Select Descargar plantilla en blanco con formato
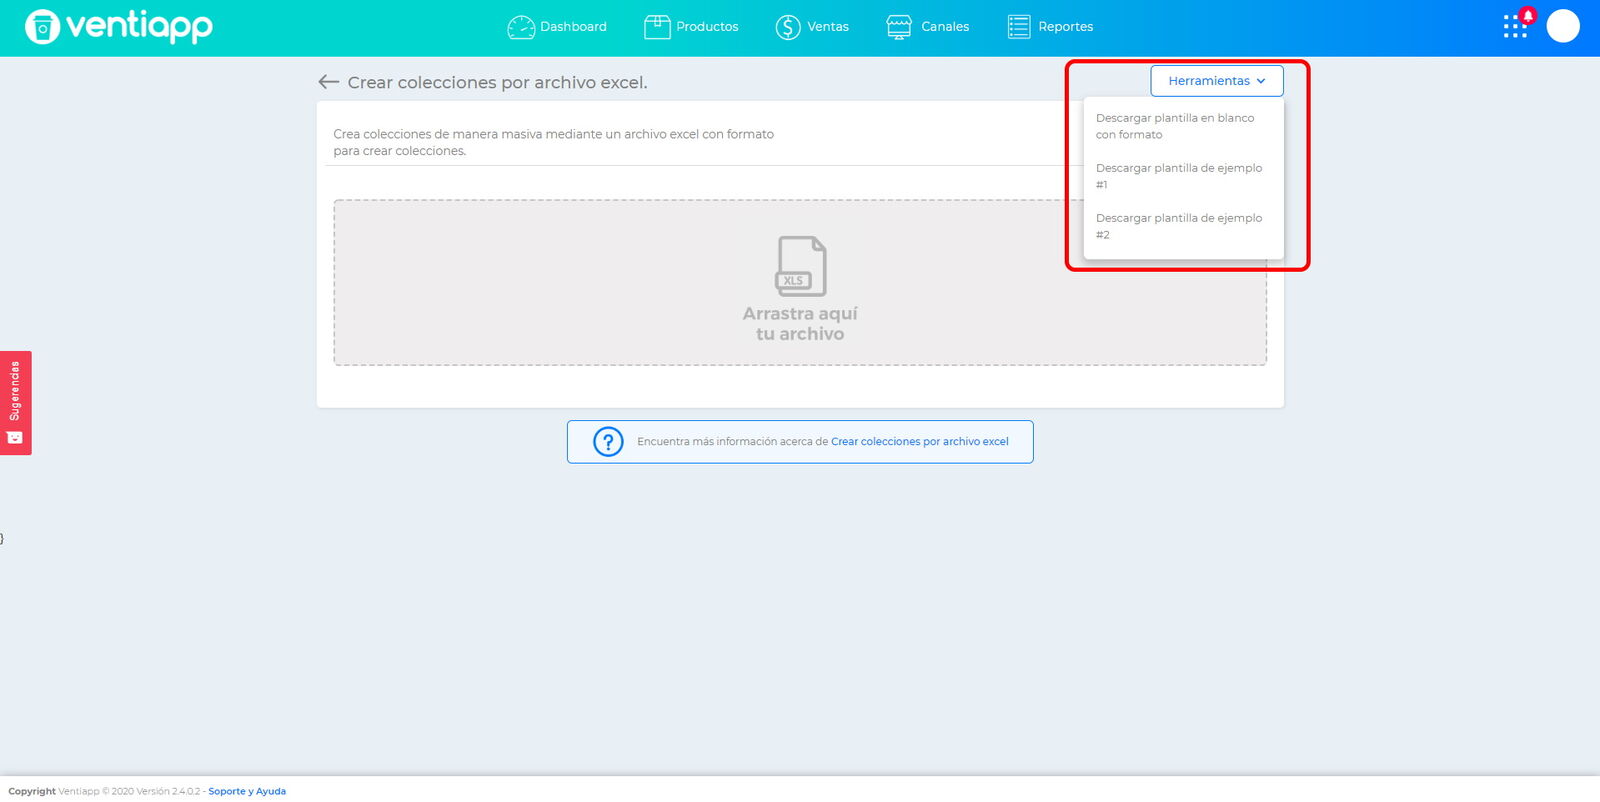Viewport: 1600px width, 802px height. coord(1183,126)
